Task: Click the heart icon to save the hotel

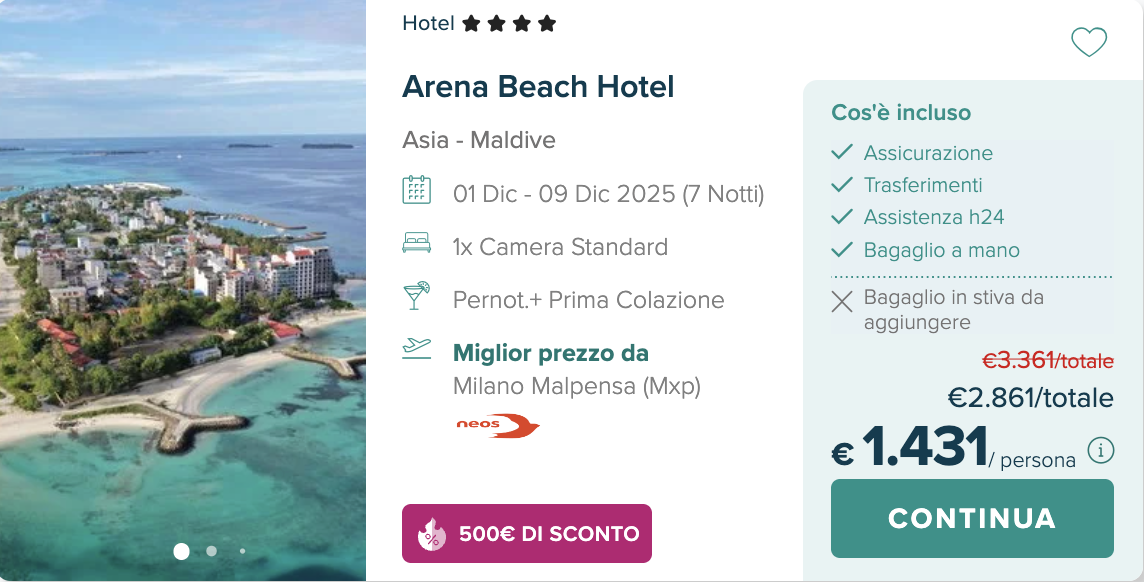Action: (1089, 42)
